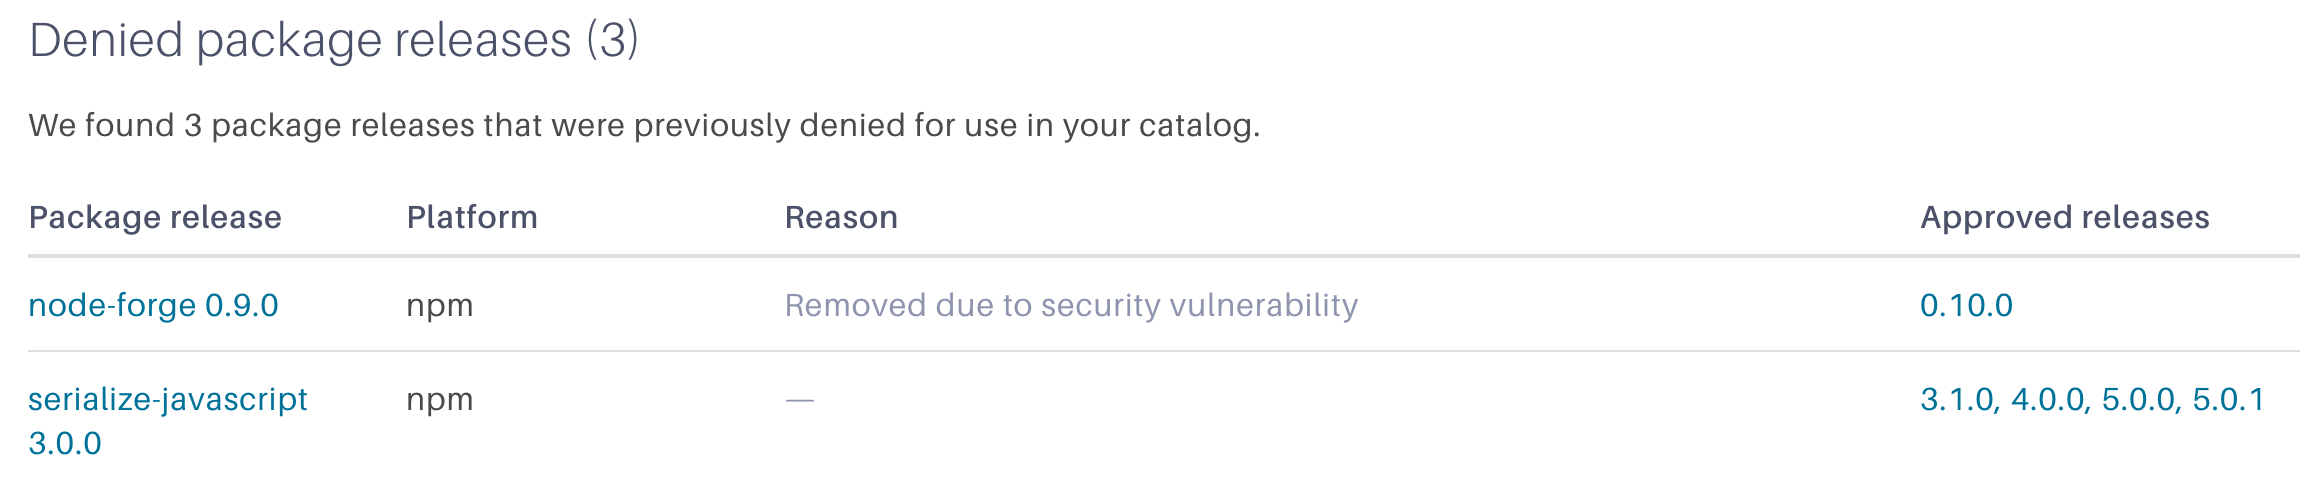
Task: Click npm platform in node-forge row
Action: 439,305
